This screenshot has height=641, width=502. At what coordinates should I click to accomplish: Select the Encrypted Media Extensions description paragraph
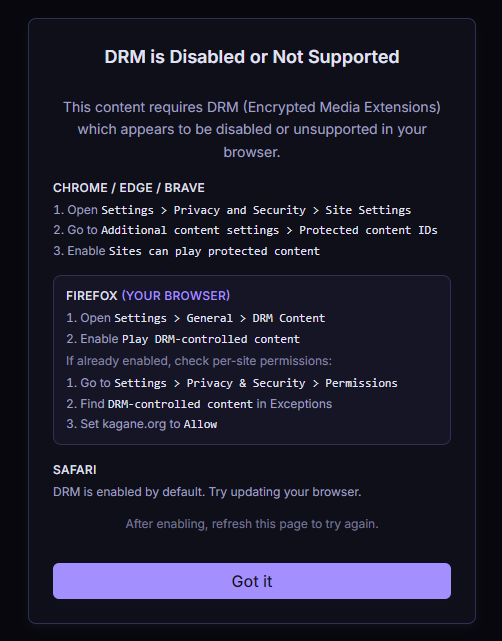point(252,129)
